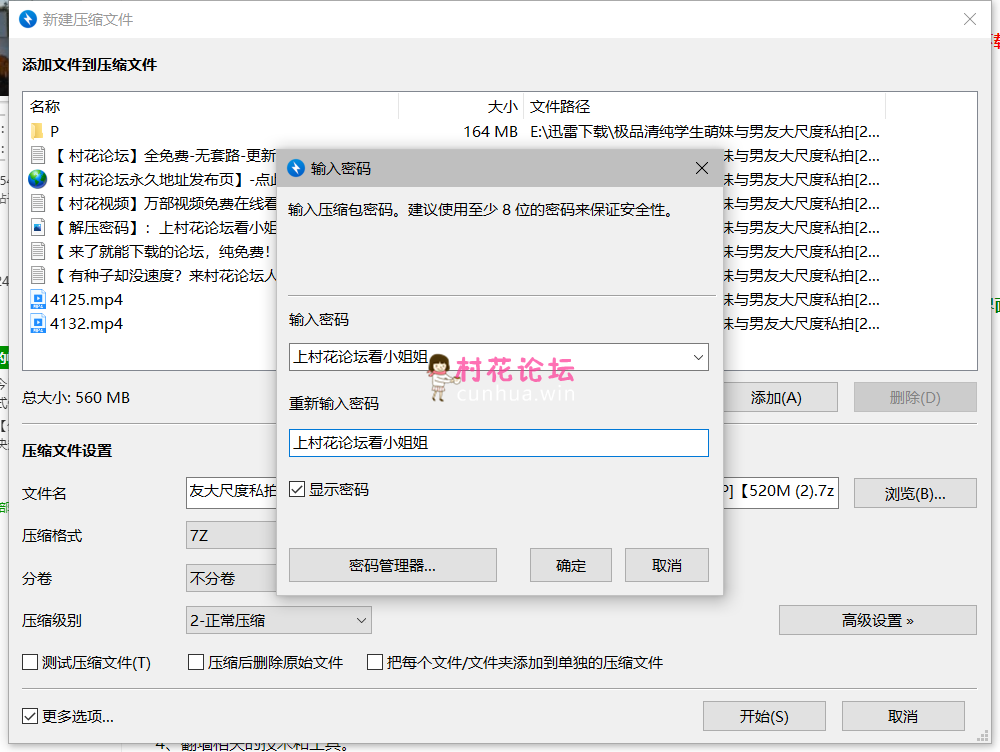Click the folder icon for P
The height and width of the screenshot is (752, 1000).
[37, 131]
